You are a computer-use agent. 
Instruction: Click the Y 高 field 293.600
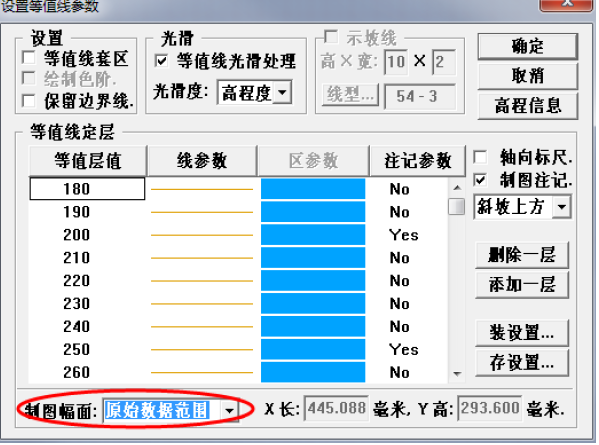click(490, 408)
